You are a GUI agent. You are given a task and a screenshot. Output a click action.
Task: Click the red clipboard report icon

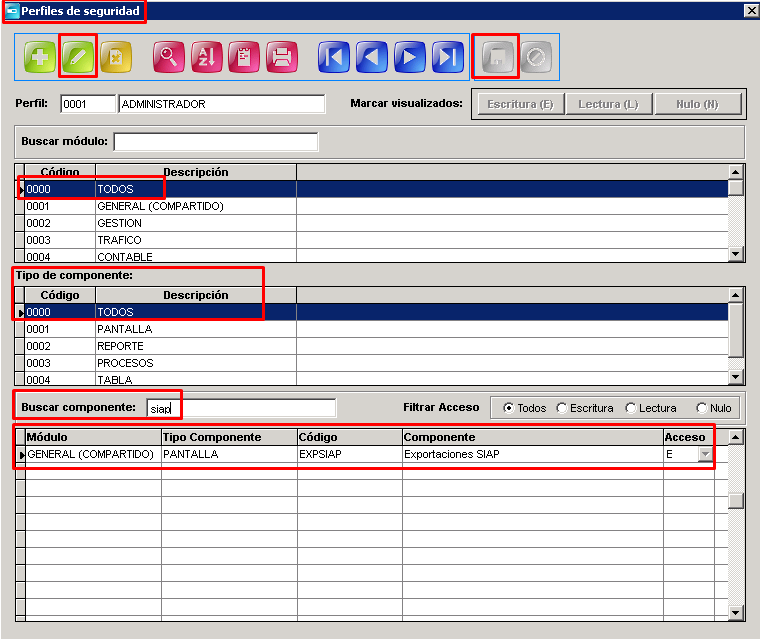point(244,57)
